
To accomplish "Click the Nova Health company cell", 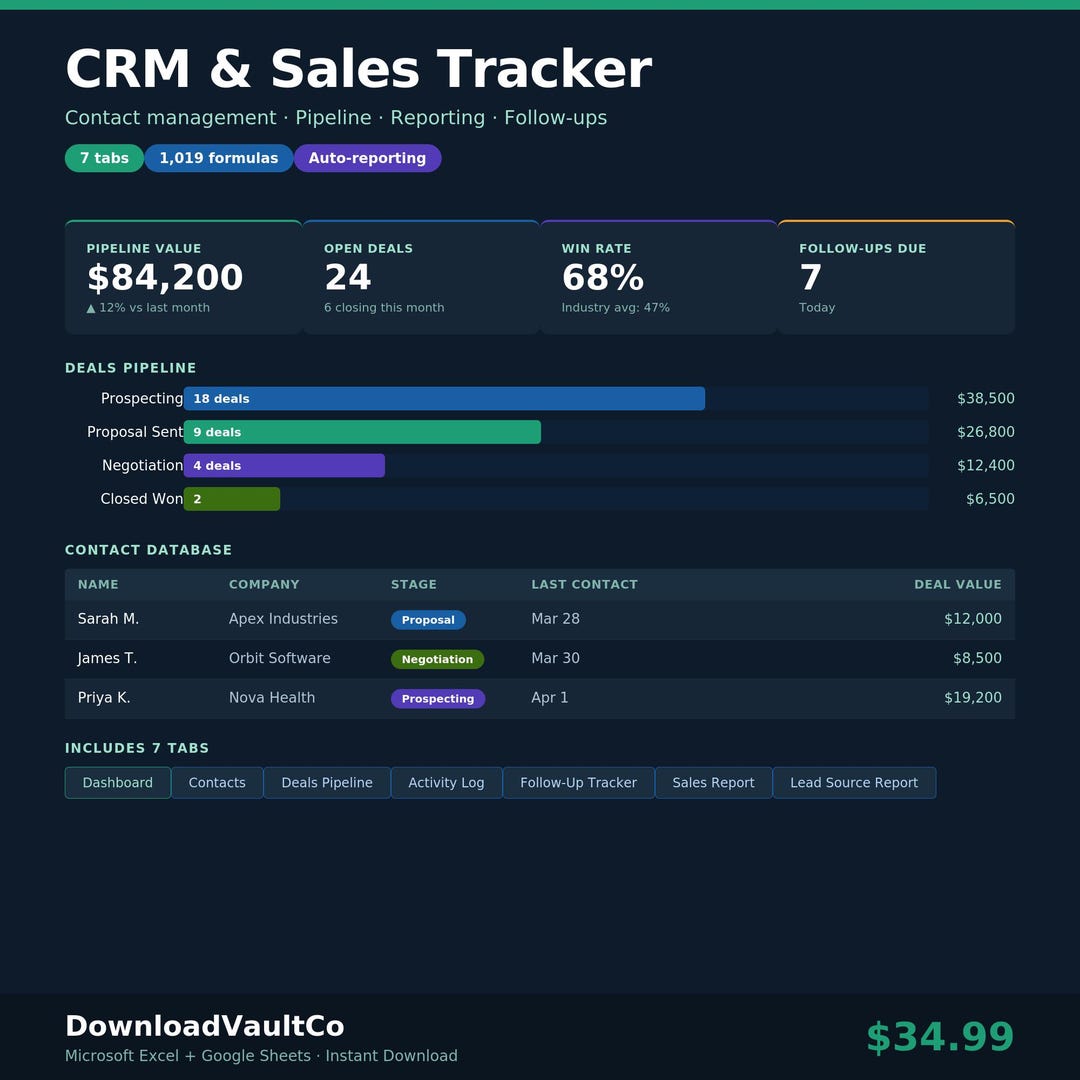I will 272,697.
